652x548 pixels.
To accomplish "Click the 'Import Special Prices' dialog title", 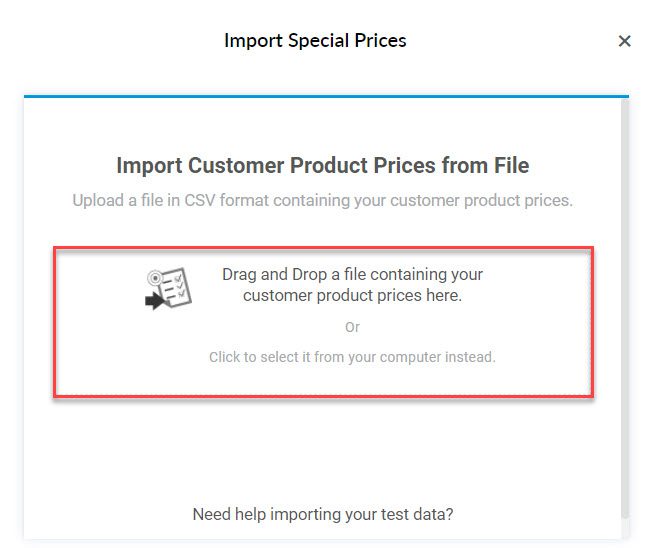I will pos(315,41).
